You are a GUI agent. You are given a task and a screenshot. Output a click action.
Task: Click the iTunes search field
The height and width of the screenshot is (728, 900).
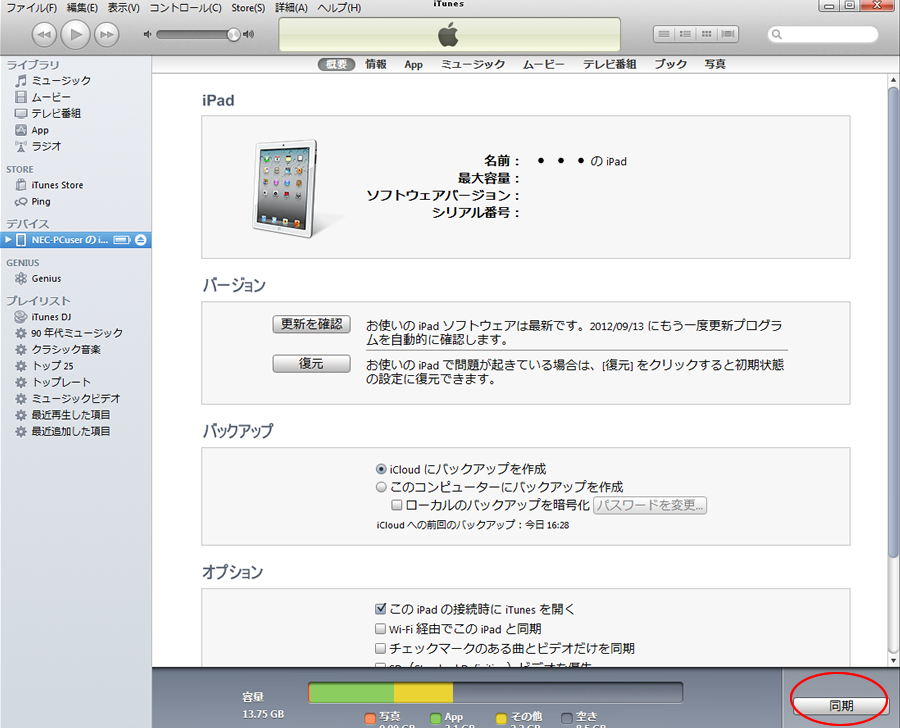823,34
